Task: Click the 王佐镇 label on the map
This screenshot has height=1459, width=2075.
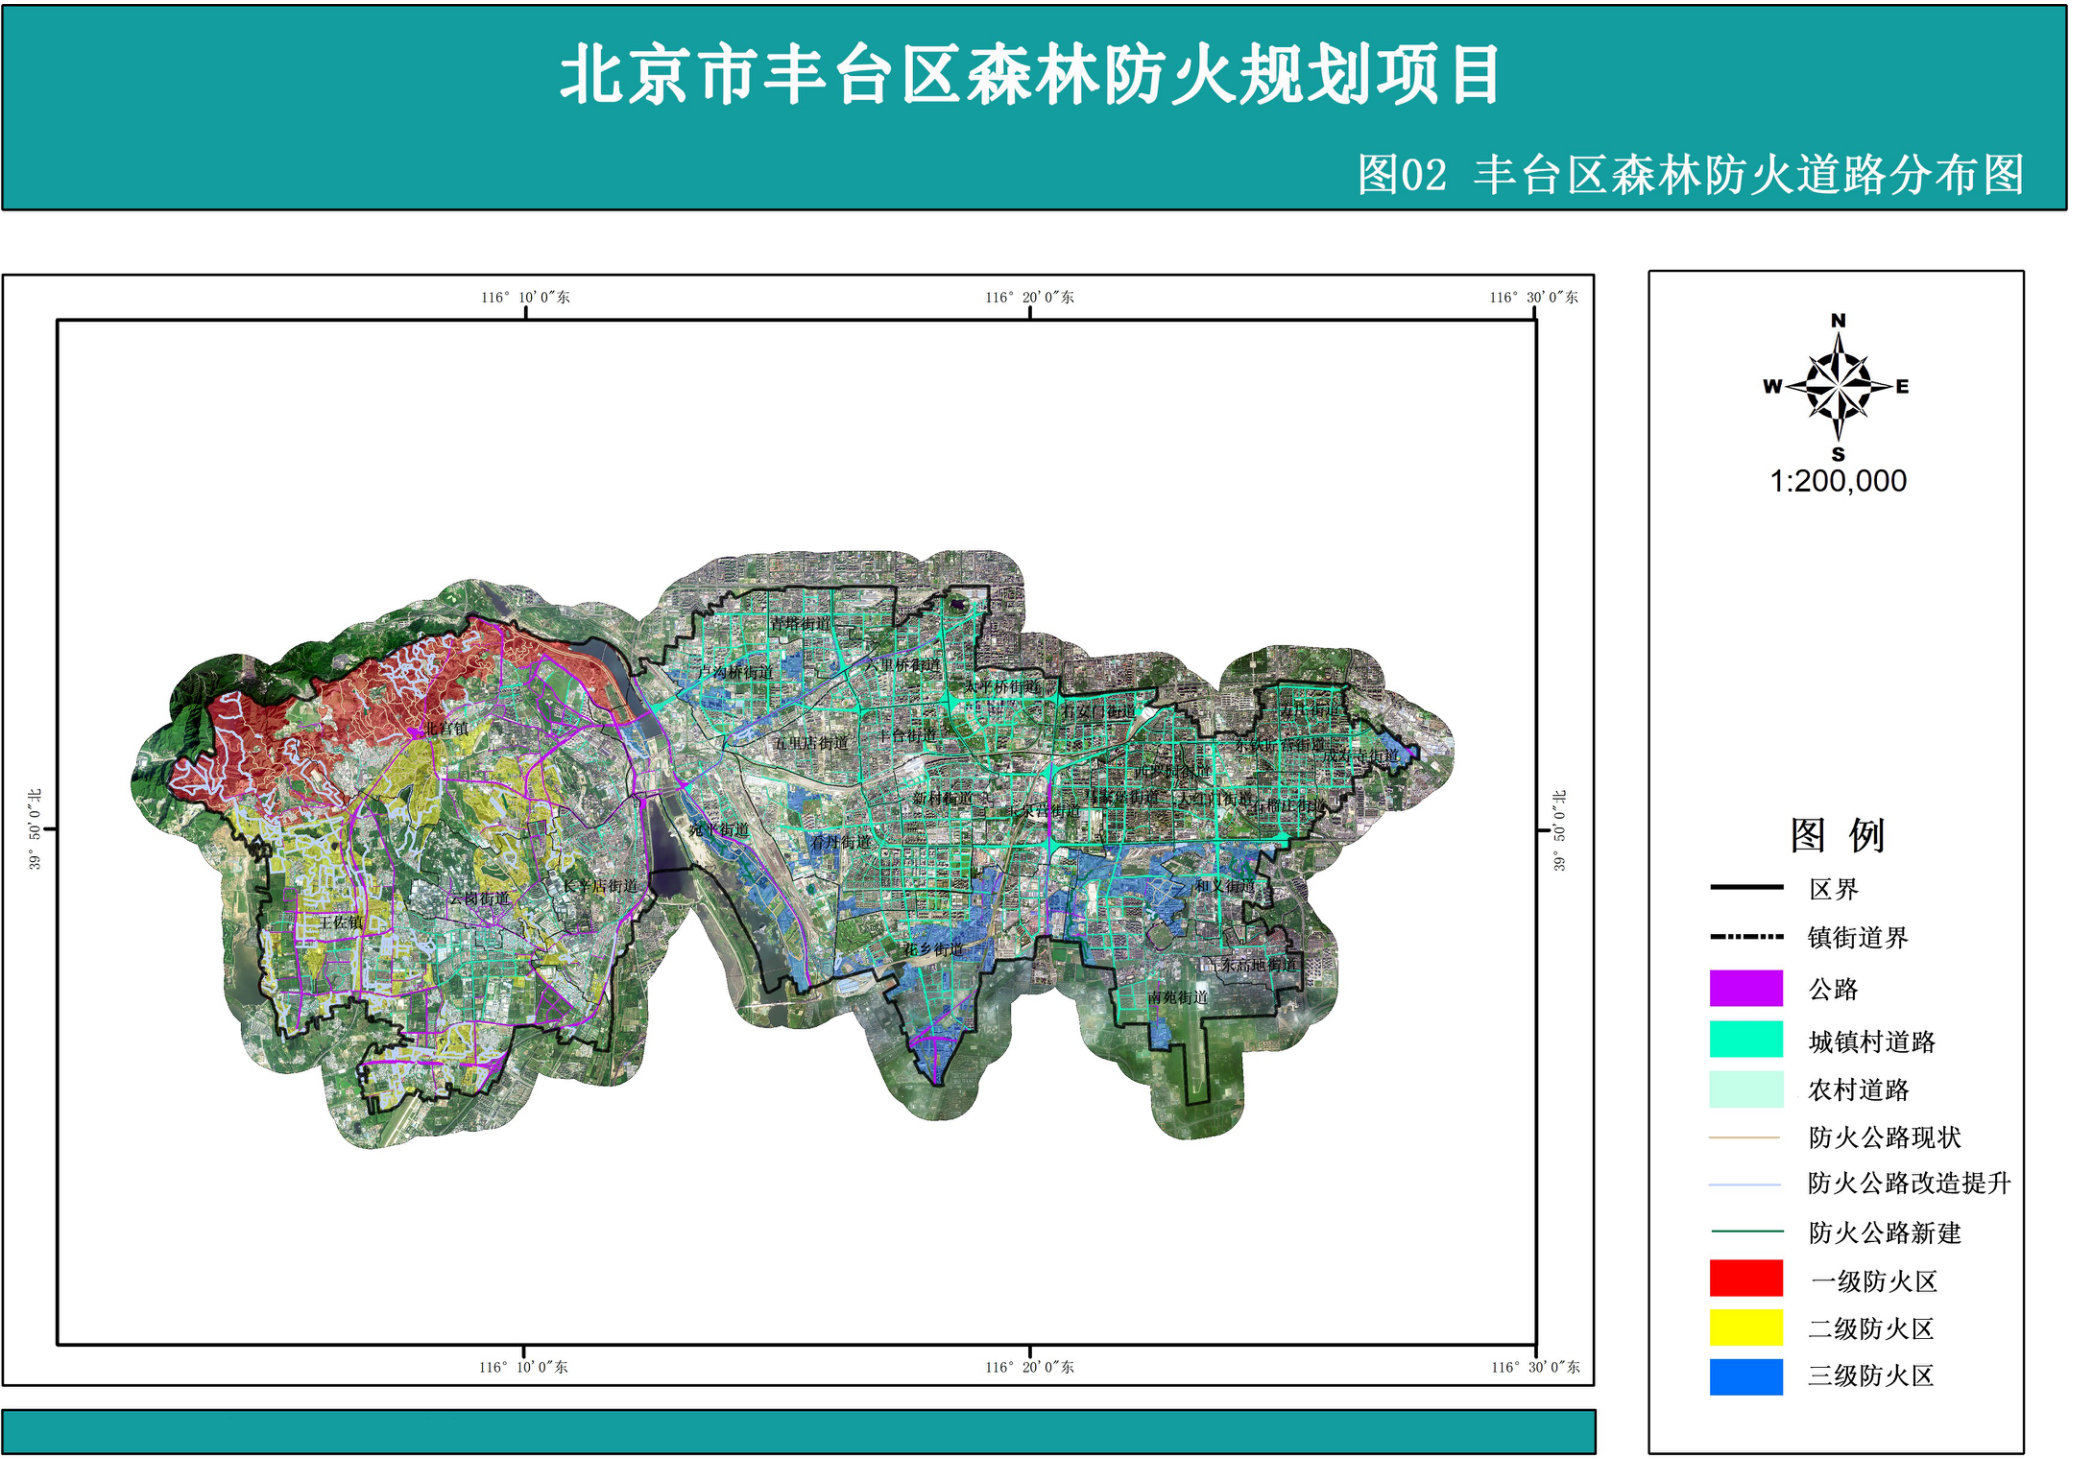Action: pyautogui.click(x=341, y=922)
